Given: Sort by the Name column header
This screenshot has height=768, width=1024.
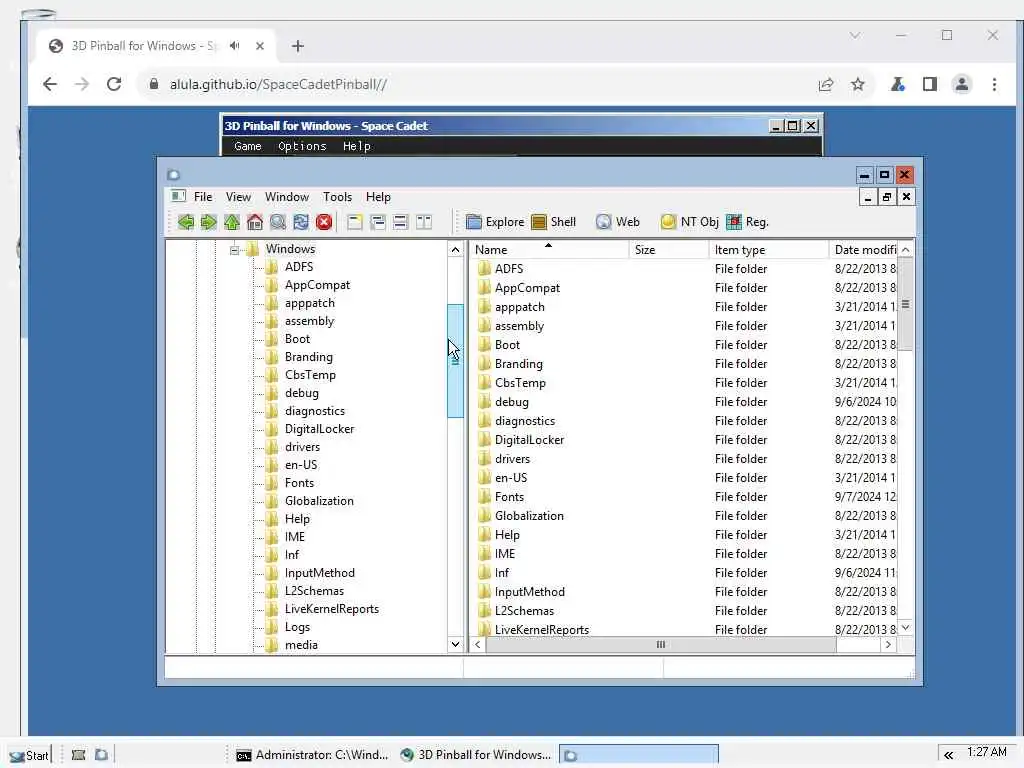Looking at the screenshot, I should coord(549,249).
